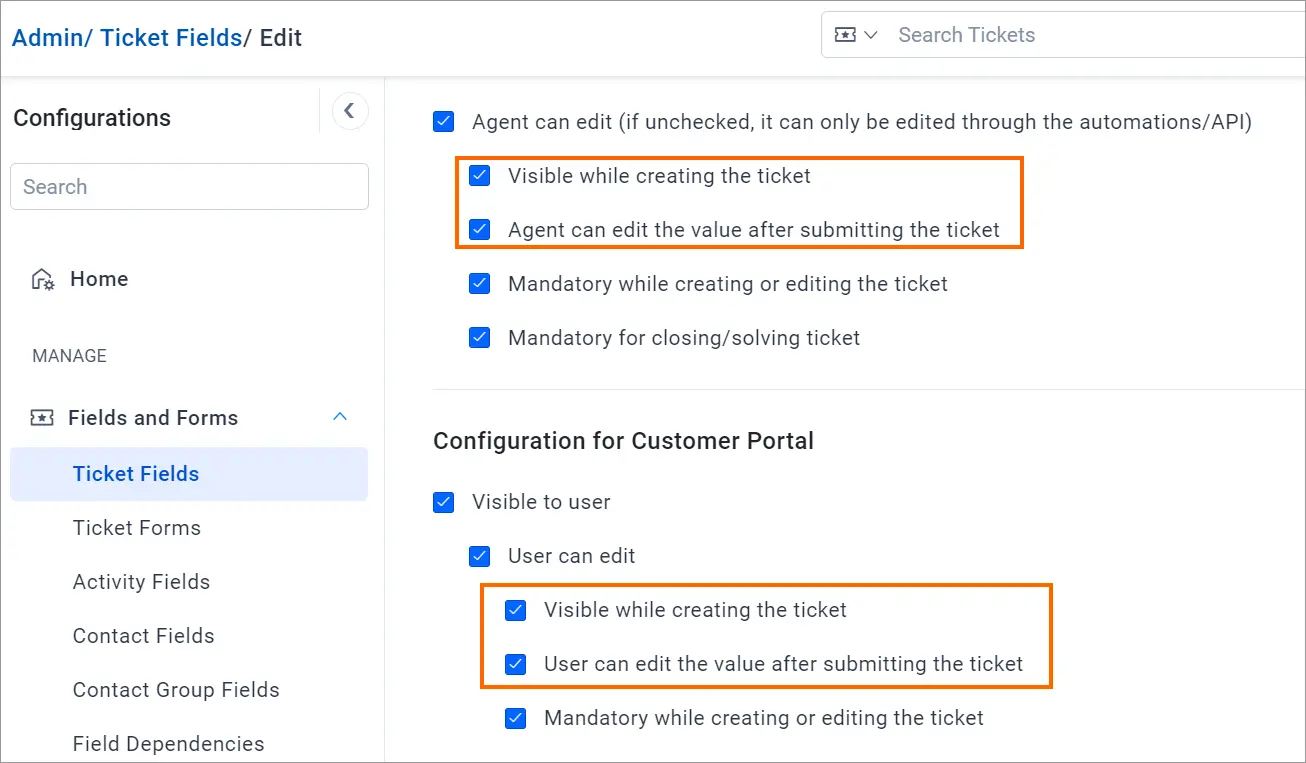Click the ticket icon in search bar
This screenshot has height=763, width=1306.
coord(845,35)
